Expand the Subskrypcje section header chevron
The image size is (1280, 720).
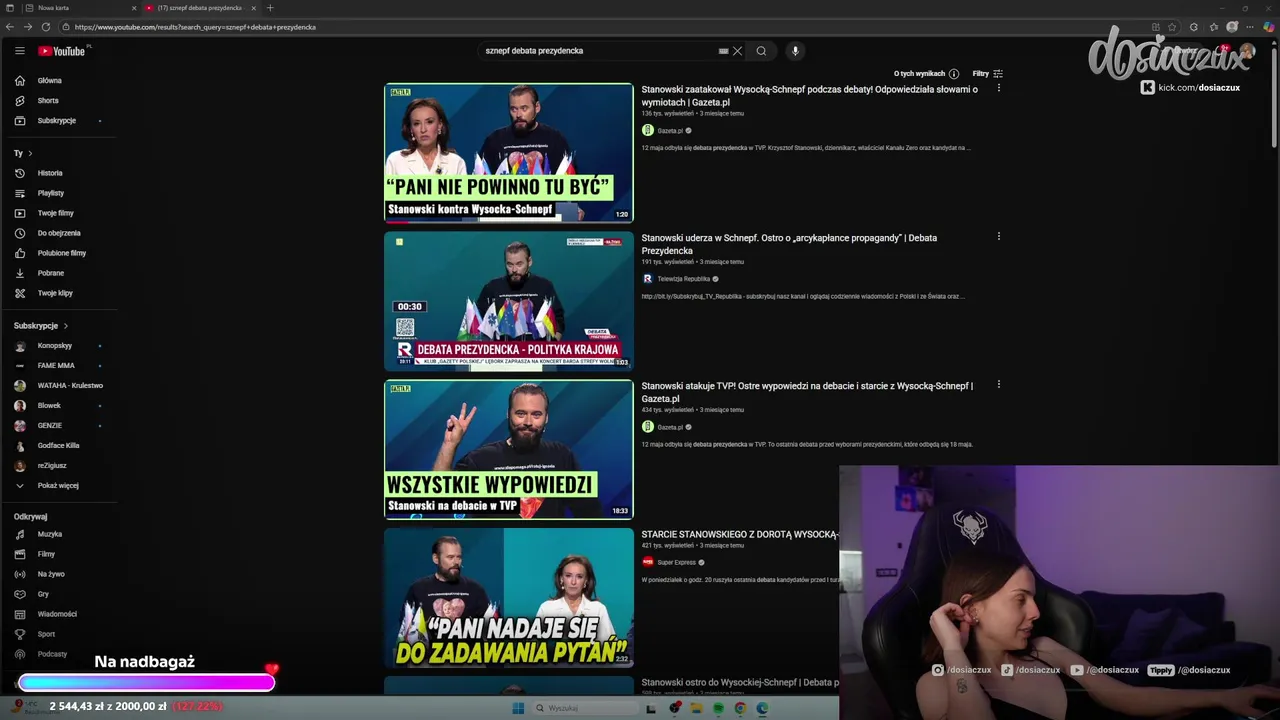pyautogui.click(x=66, y=326)
